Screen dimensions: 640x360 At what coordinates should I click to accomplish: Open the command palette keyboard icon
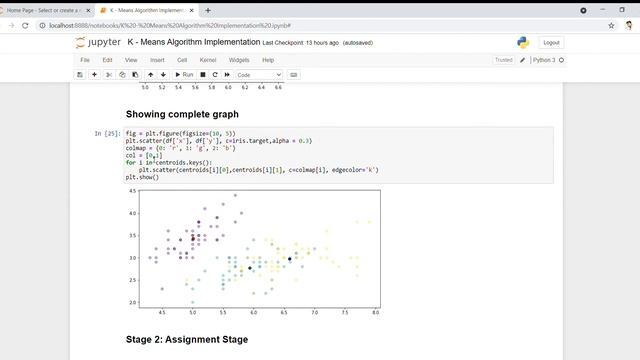coord(293,75)
